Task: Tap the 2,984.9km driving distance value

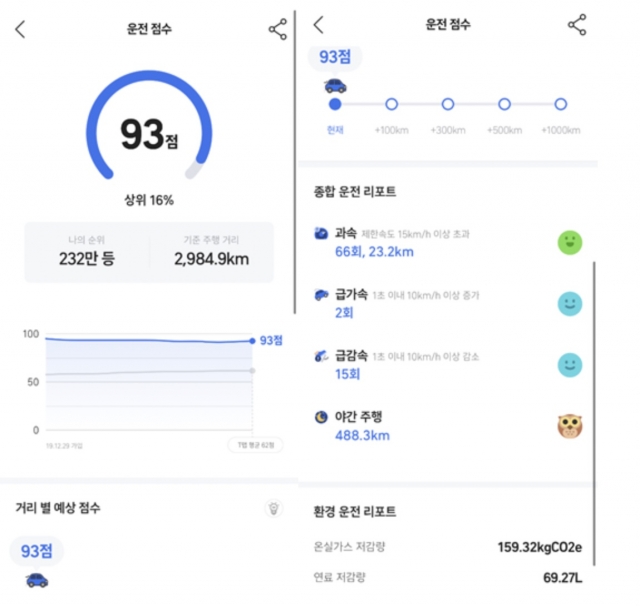Action: point(211,259)
